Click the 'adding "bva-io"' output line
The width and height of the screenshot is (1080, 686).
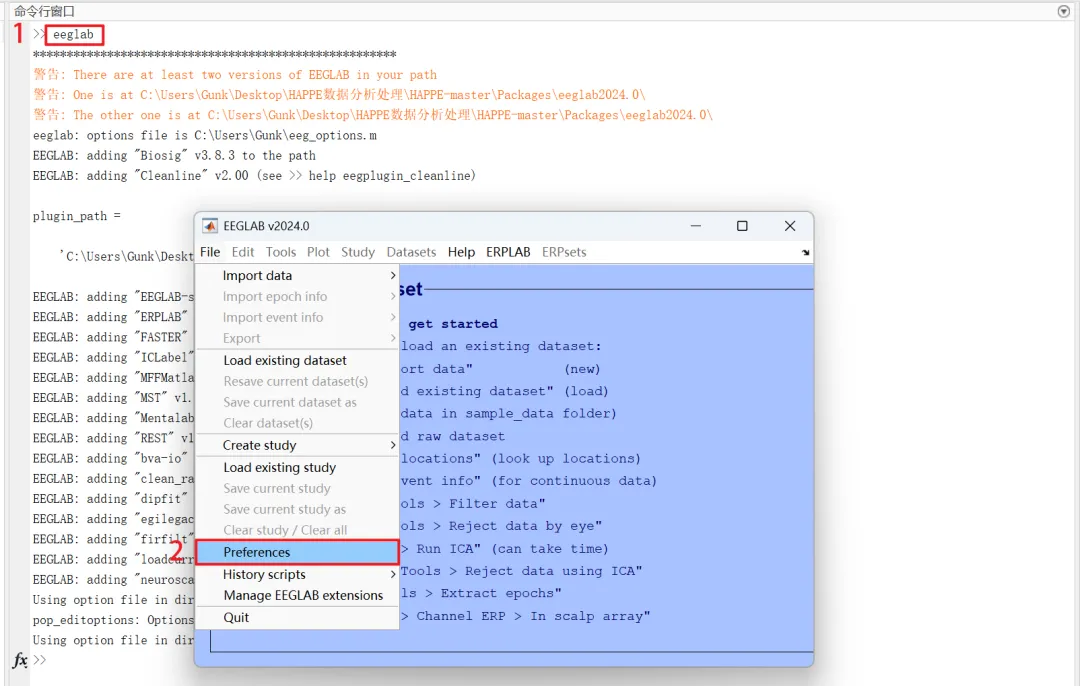tap(110, 459)
